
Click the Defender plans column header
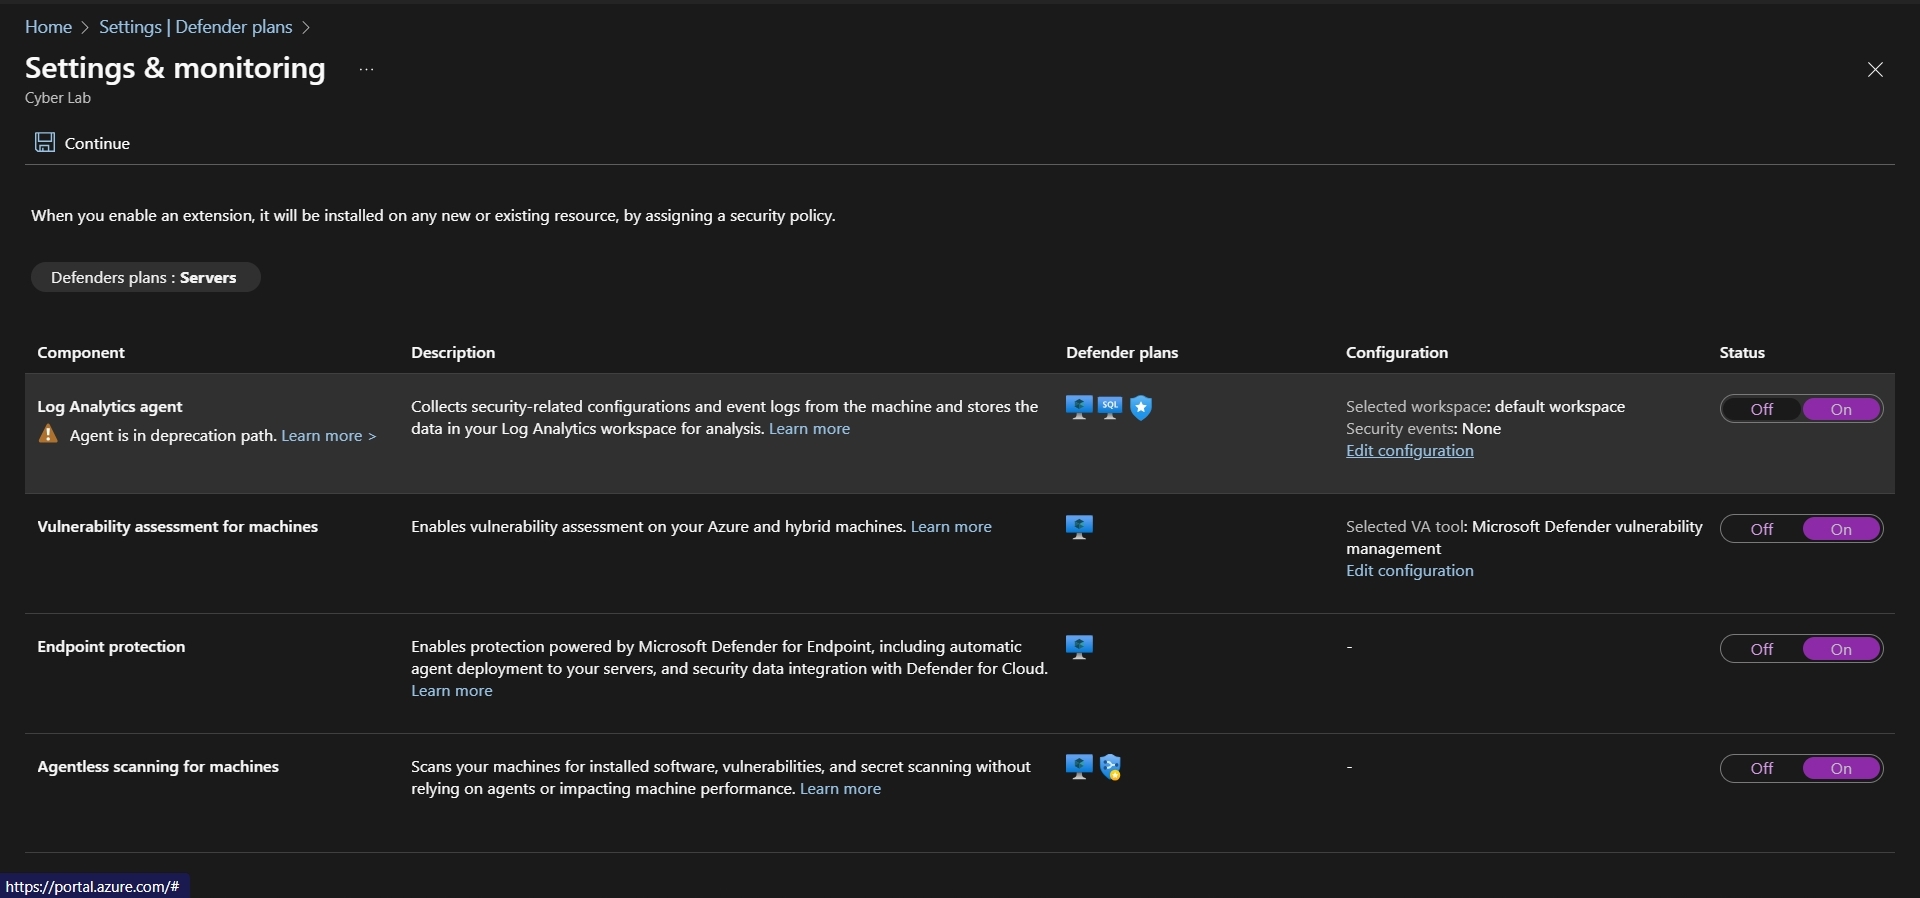click(x=1122, y=352)
